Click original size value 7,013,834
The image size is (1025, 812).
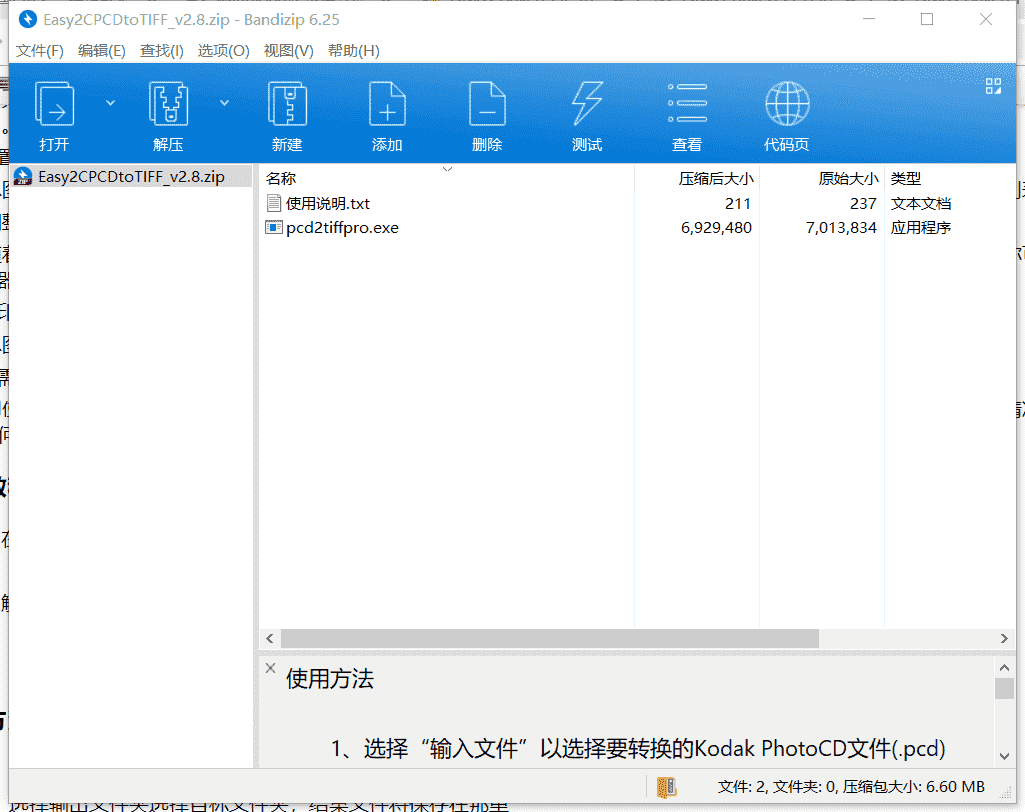tap(841, 228)
